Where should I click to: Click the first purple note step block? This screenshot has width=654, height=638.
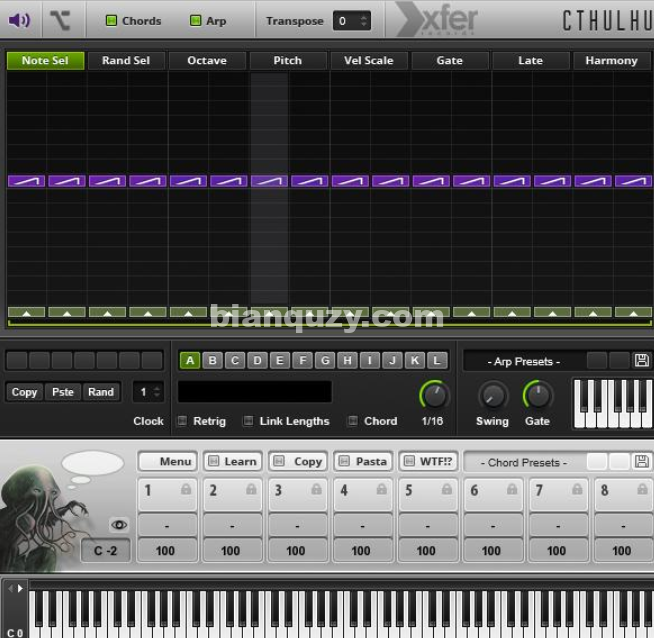[x=26, y=181]
